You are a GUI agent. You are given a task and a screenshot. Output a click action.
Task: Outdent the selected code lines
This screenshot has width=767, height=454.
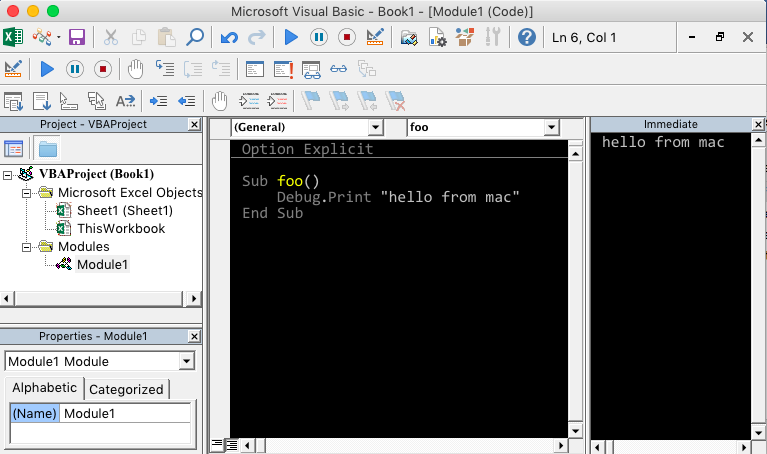[x=186, y=101]
